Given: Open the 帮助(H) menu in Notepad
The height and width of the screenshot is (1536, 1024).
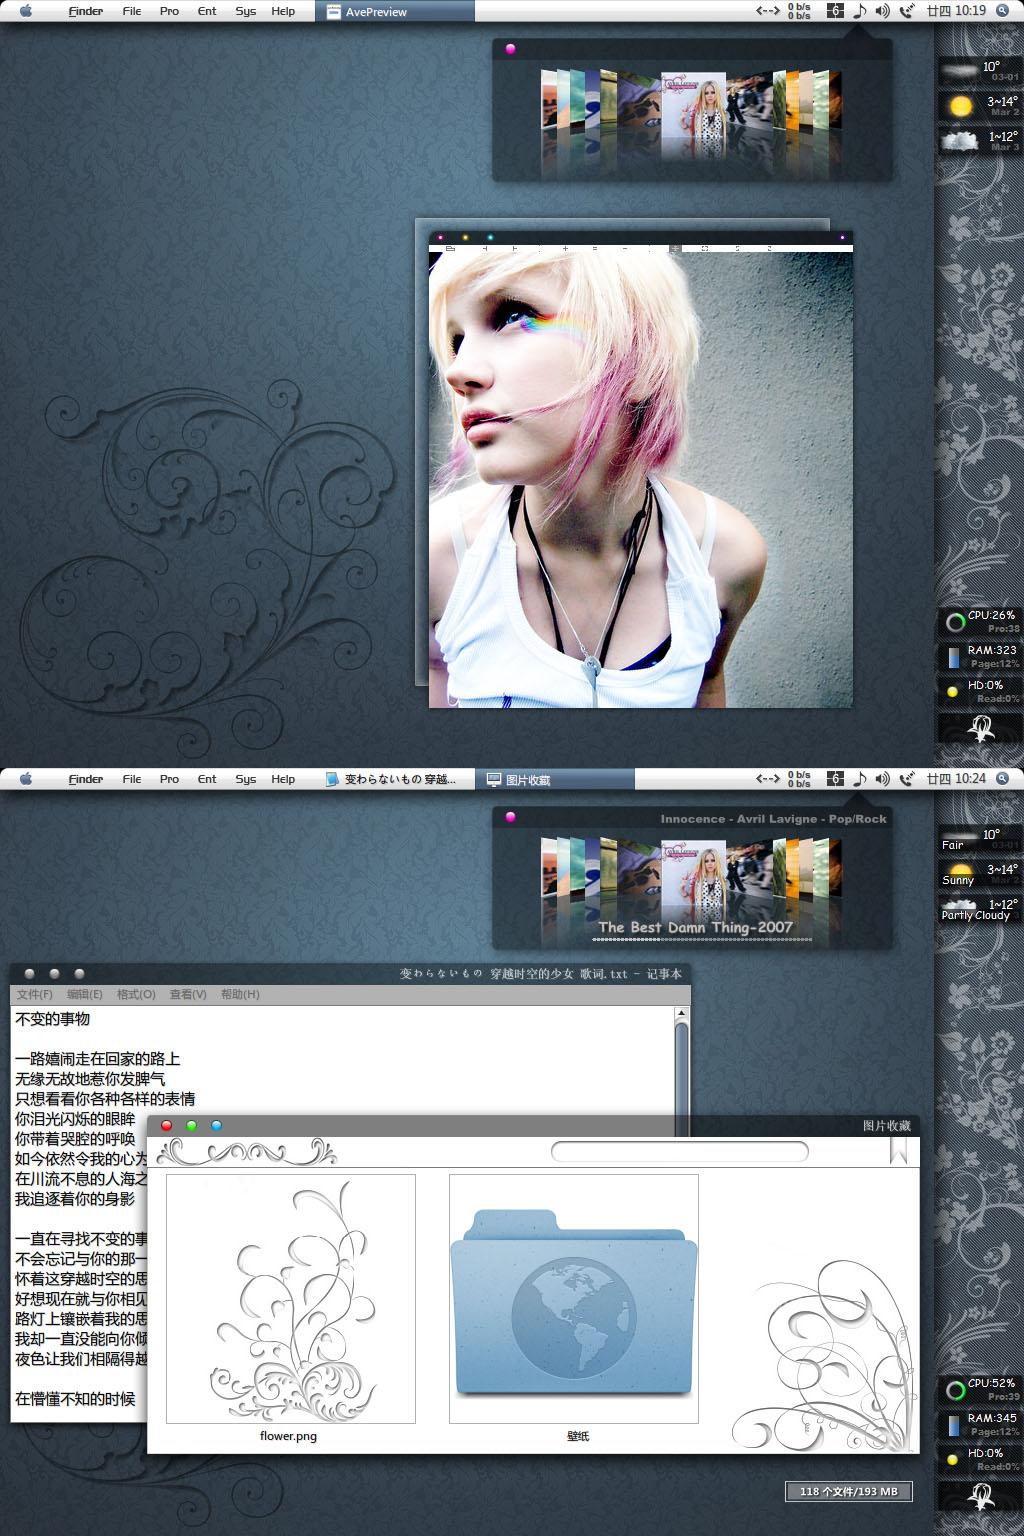Looking at the screenshot, I should tap(240, 994).
